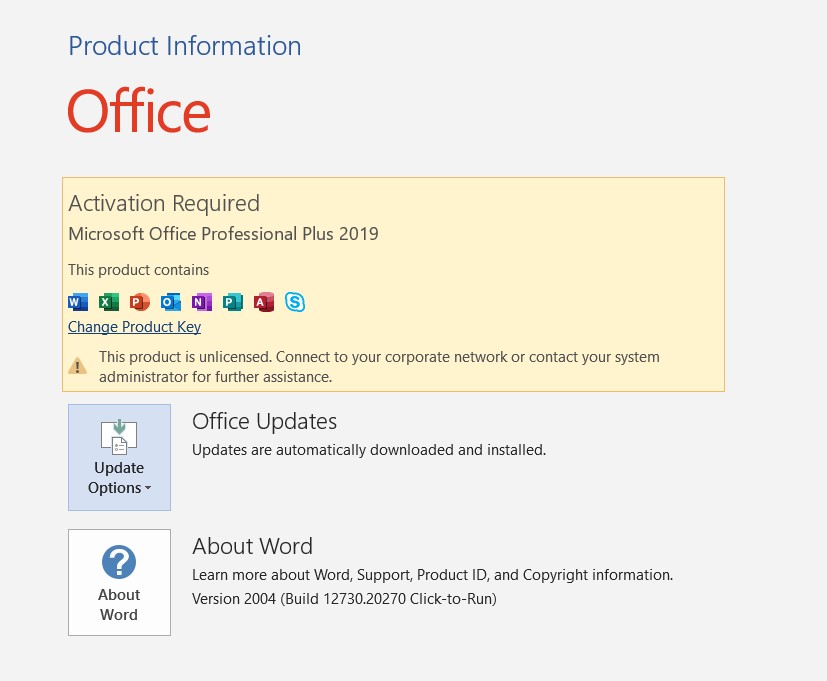
Task: Expand the Update Options dropdown
Action: (119, 457)
